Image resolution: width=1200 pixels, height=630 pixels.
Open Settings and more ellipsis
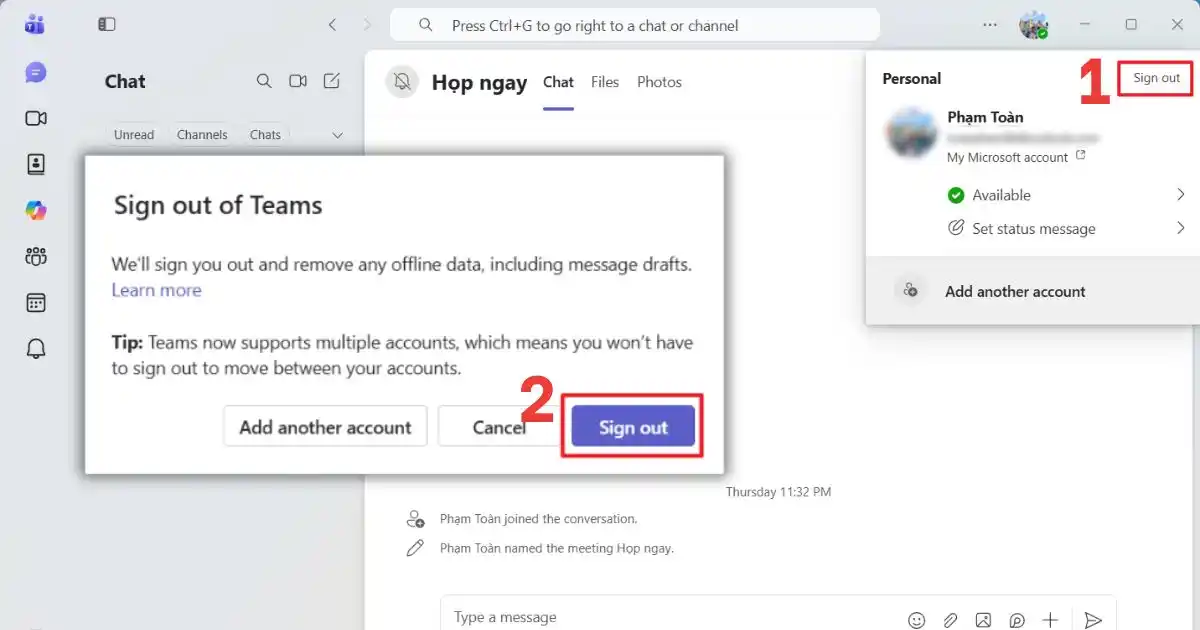click(990, 24)
